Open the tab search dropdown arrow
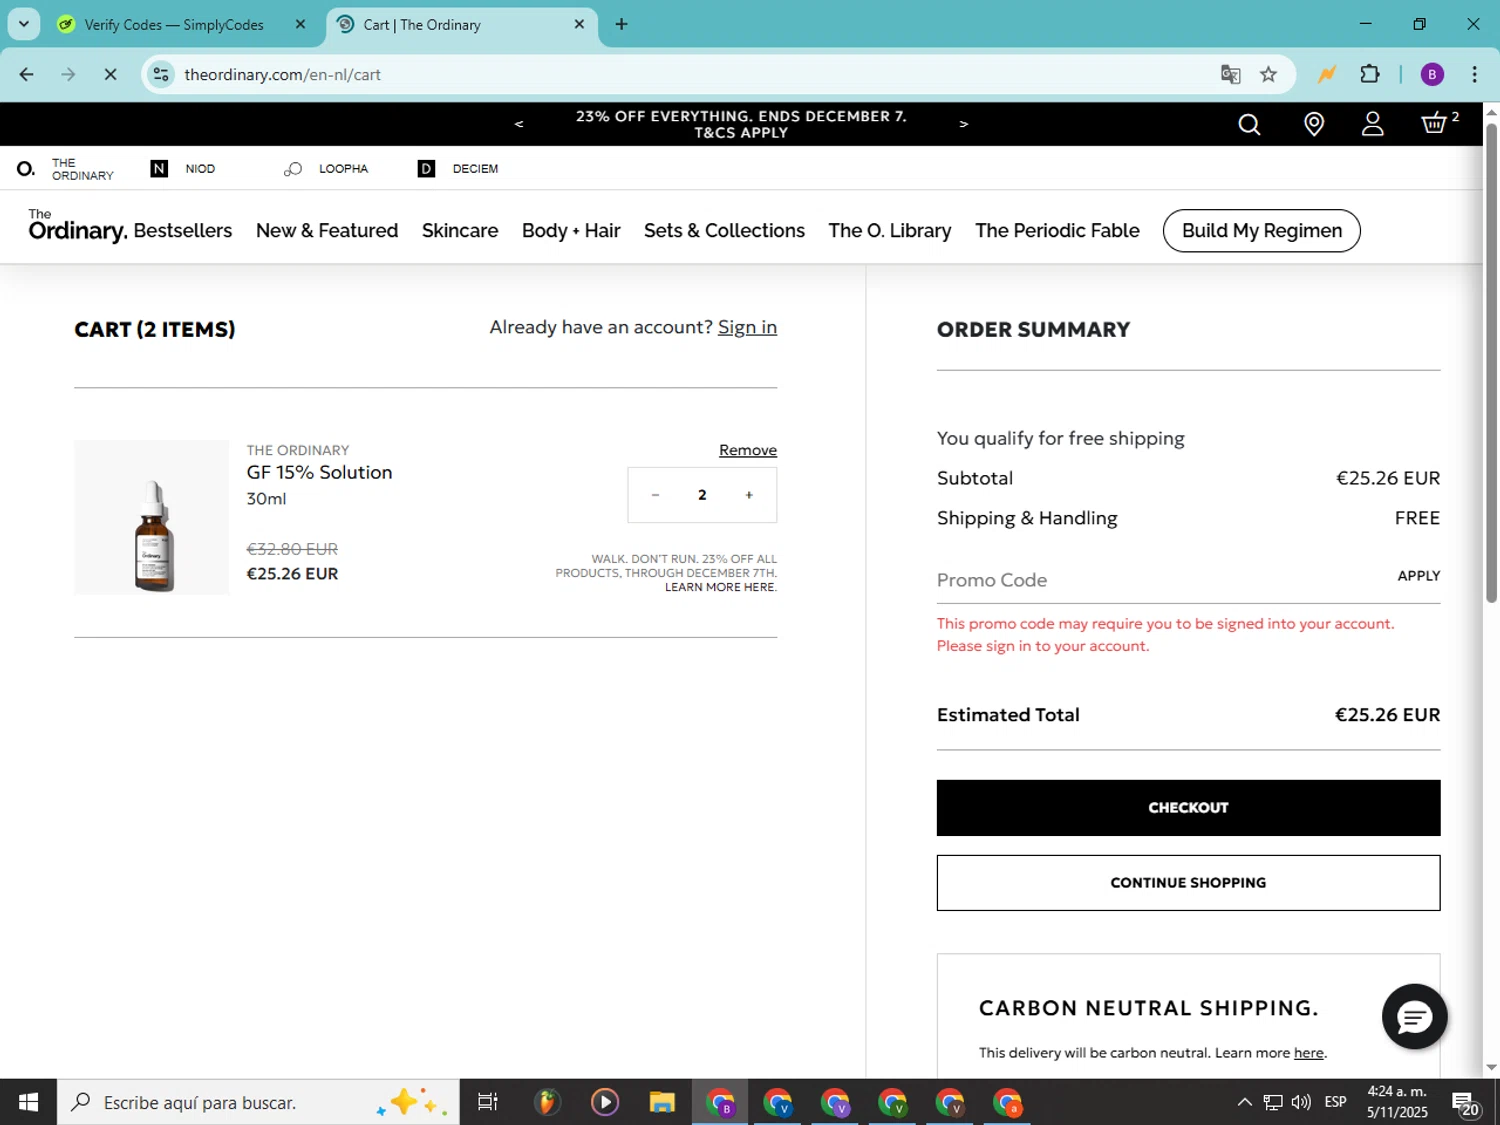This screenshot has width=1500, height=1125. [23, 24]
